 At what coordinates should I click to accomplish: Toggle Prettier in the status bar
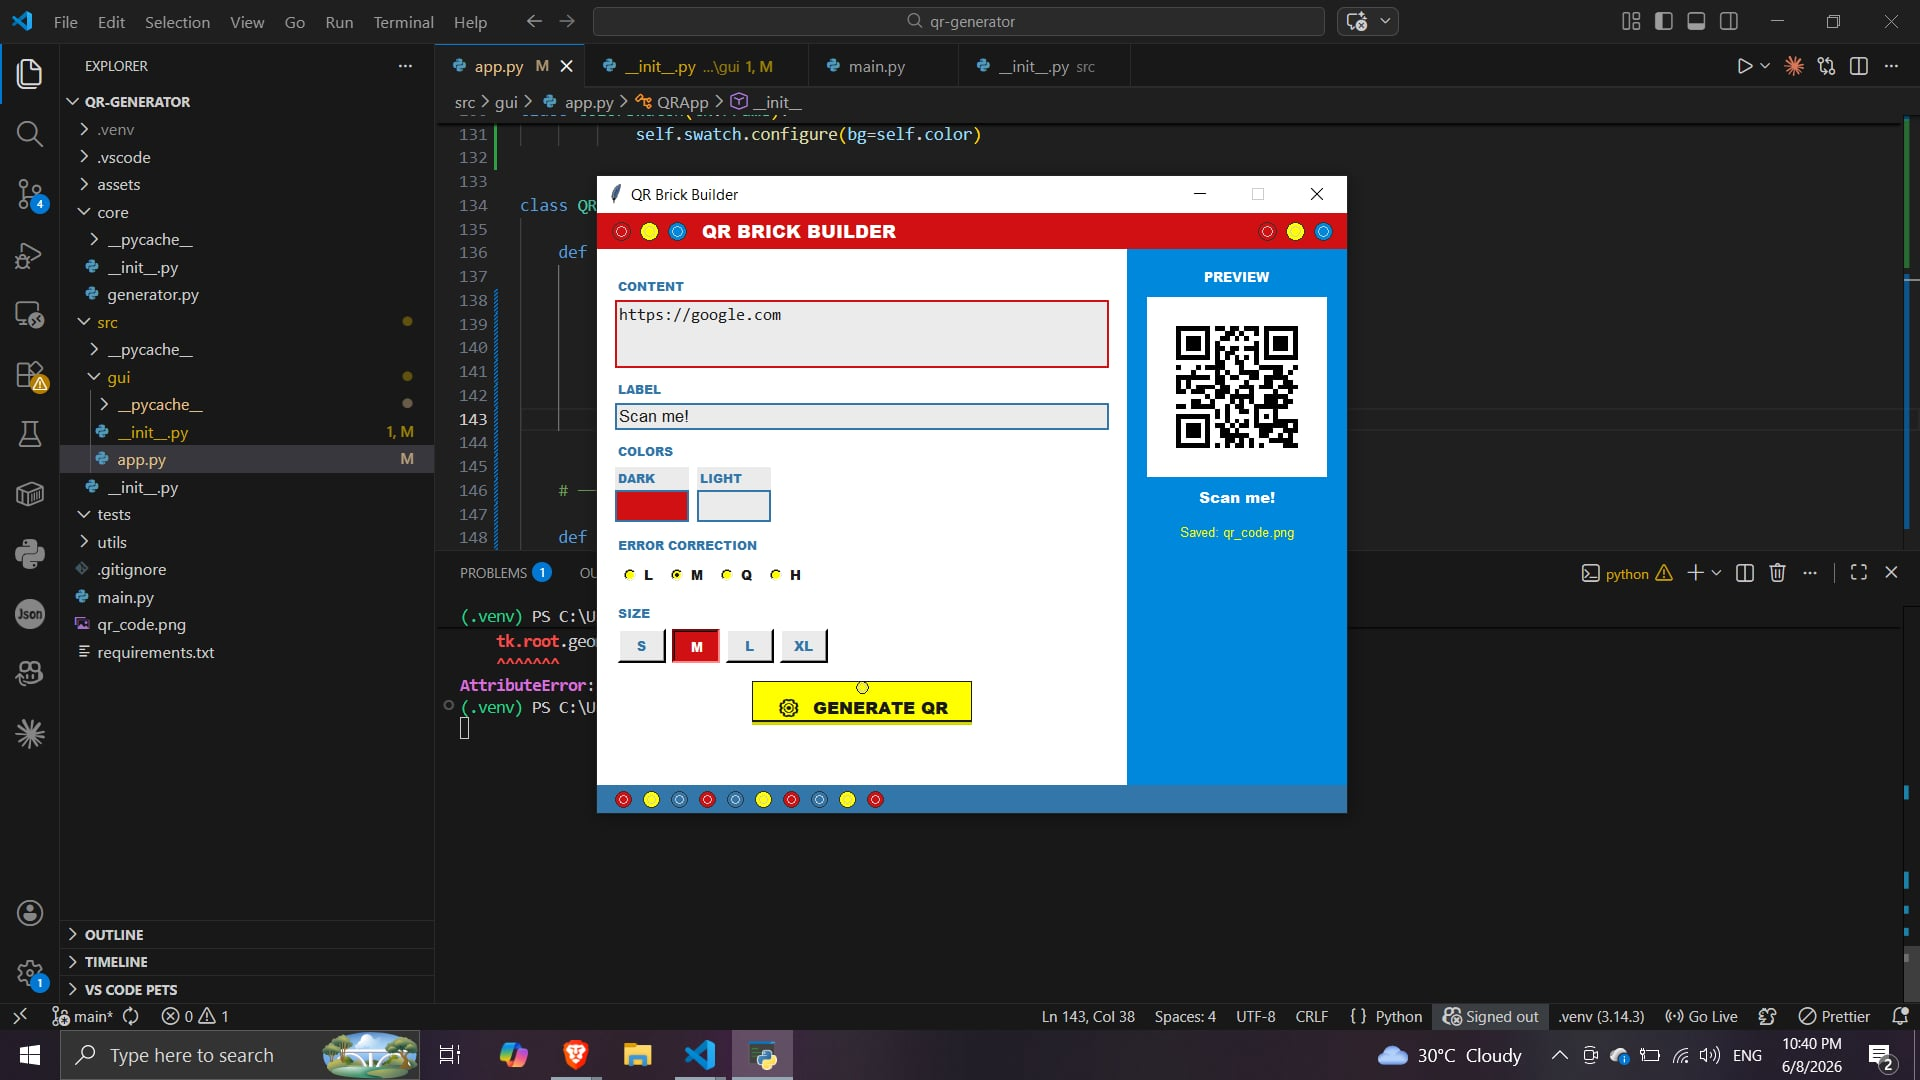point(1834,1016)
